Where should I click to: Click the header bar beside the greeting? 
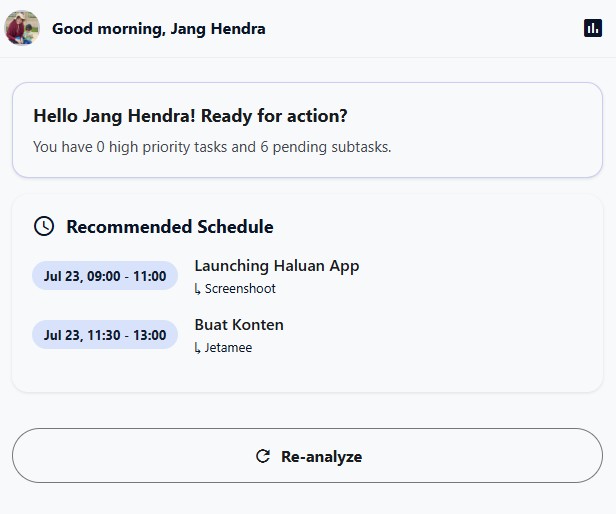coord(424,28)
